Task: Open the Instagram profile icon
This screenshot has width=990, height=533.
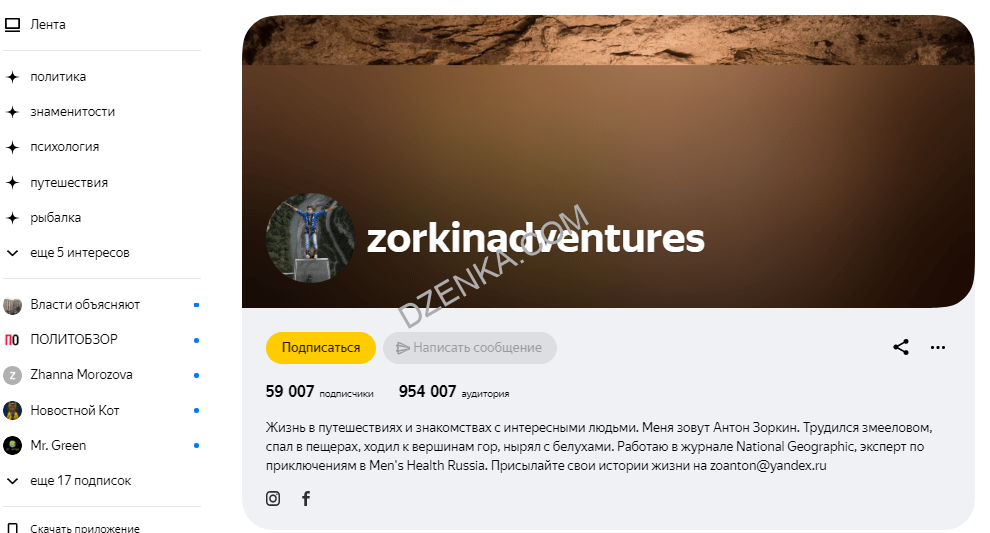Action: [273, 498]
